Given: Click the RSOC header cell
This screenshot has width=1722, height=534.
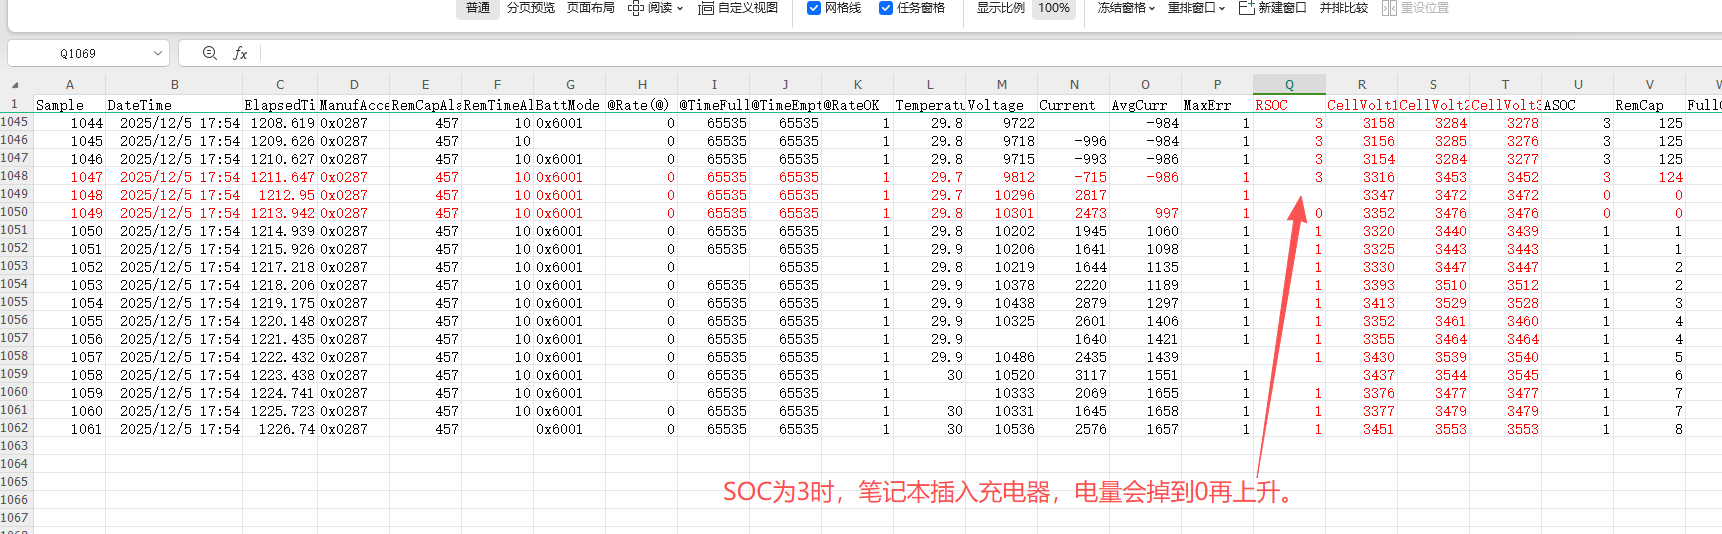Looking at the screenshot, I should (1289, 105).
